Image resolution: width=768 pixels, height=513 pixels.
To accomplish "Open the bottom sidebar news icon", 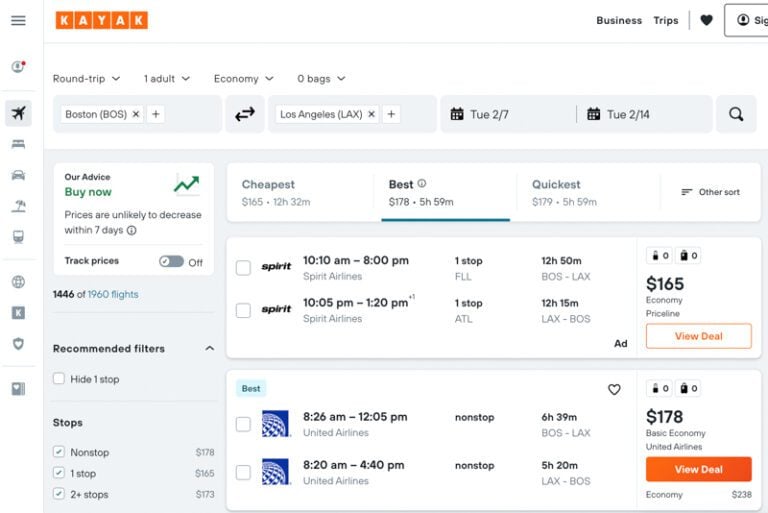I will [19, 389].
